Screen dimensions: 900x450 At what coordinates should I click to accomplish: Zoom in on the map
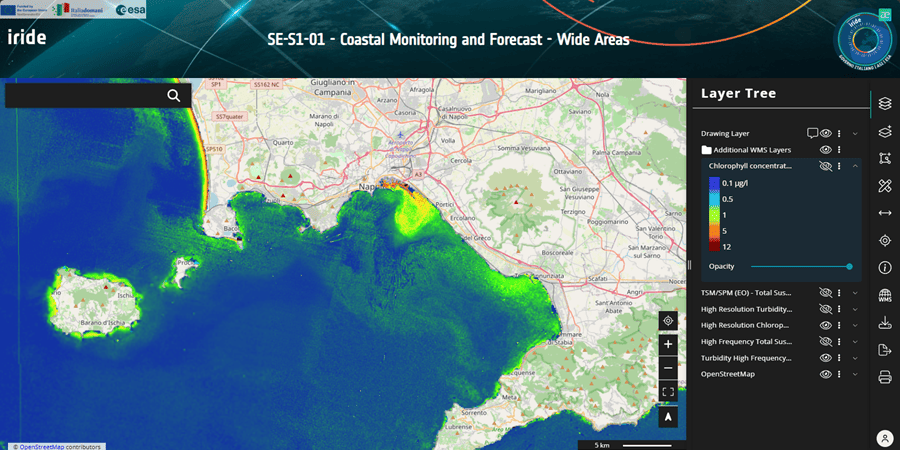(668, 344)
